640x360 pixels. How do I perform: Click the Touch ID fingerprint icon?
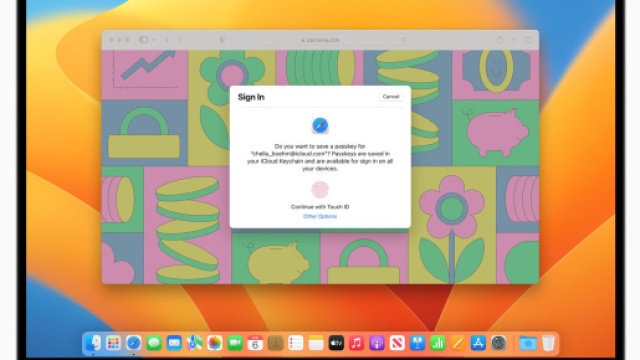click(320, 190)
